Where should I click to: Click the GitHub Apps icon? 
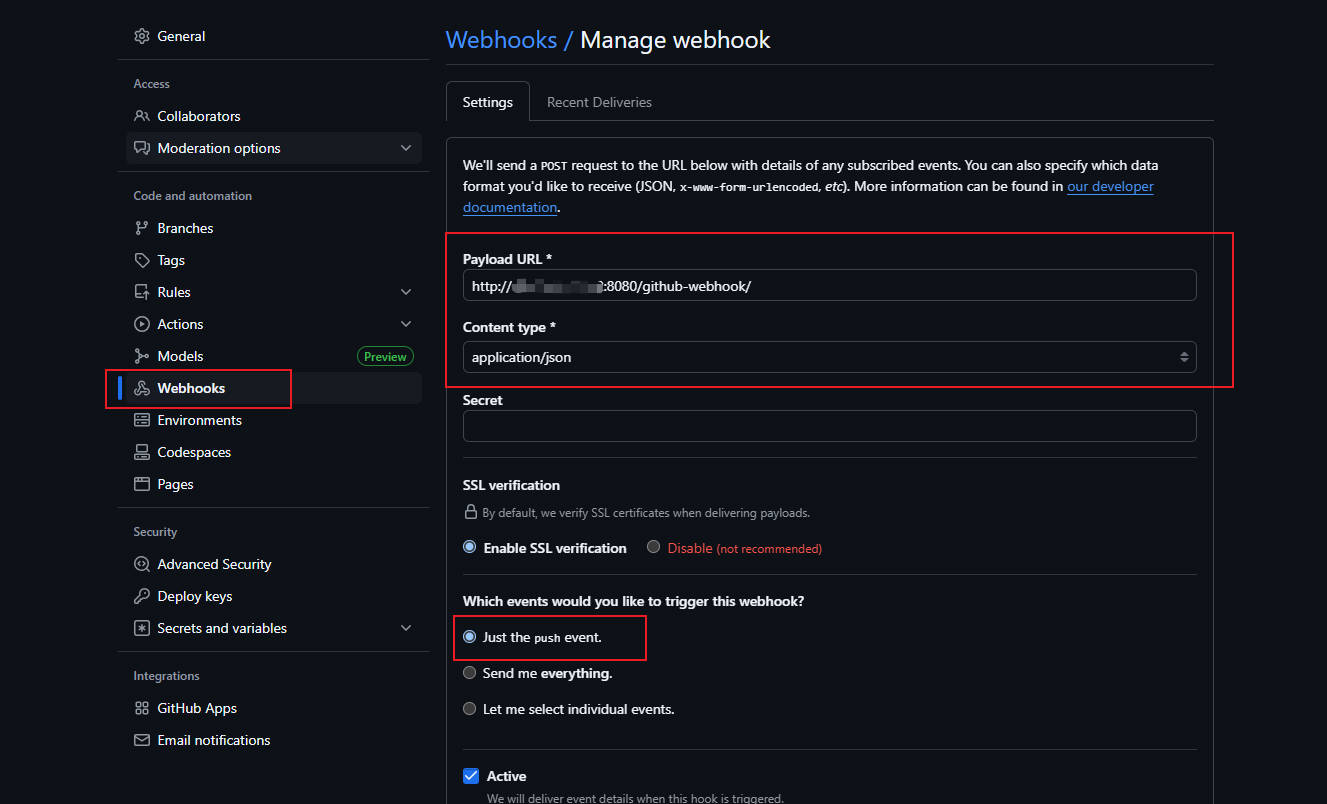(x=142, y=708)
